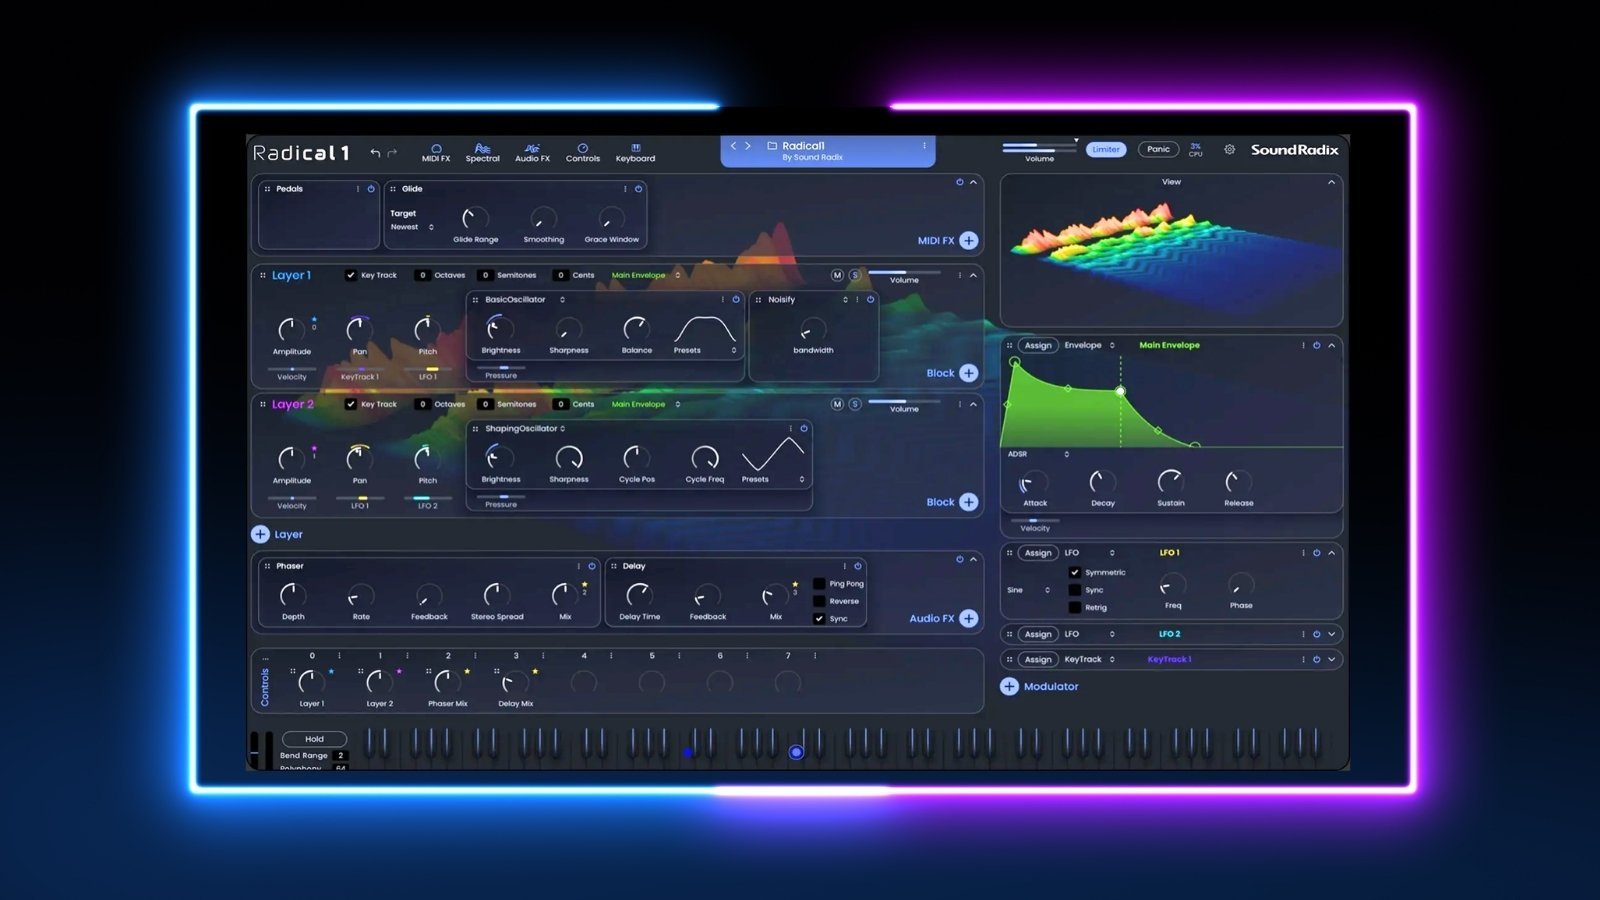This screenshot has width=1600, height=900.
Task: Add a new Layer with plus
Action: pos(260,534)
